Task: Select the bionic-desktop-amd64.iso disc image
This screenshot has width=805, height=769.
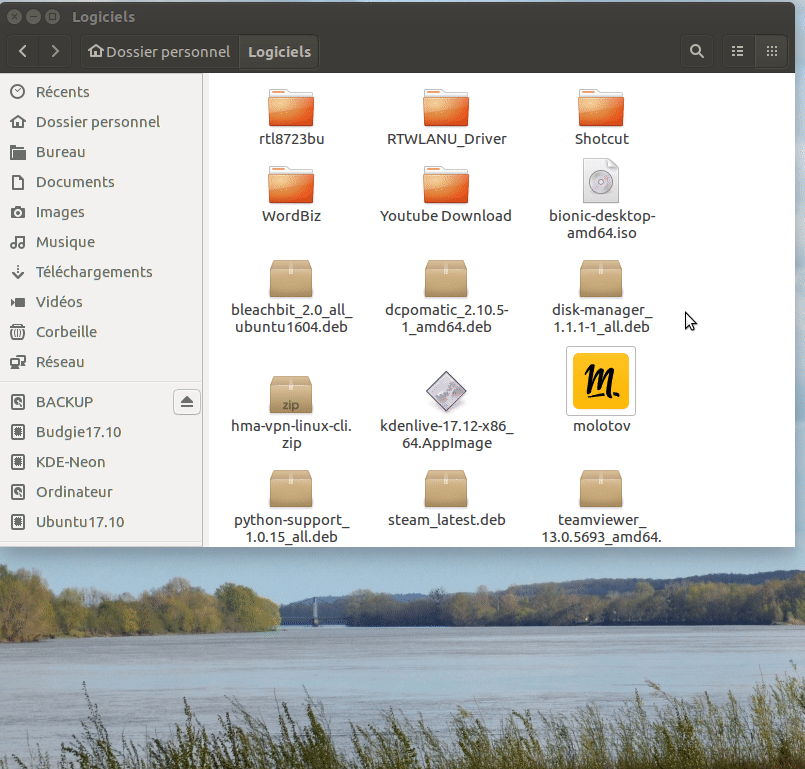Action: [x=601, y=199]
